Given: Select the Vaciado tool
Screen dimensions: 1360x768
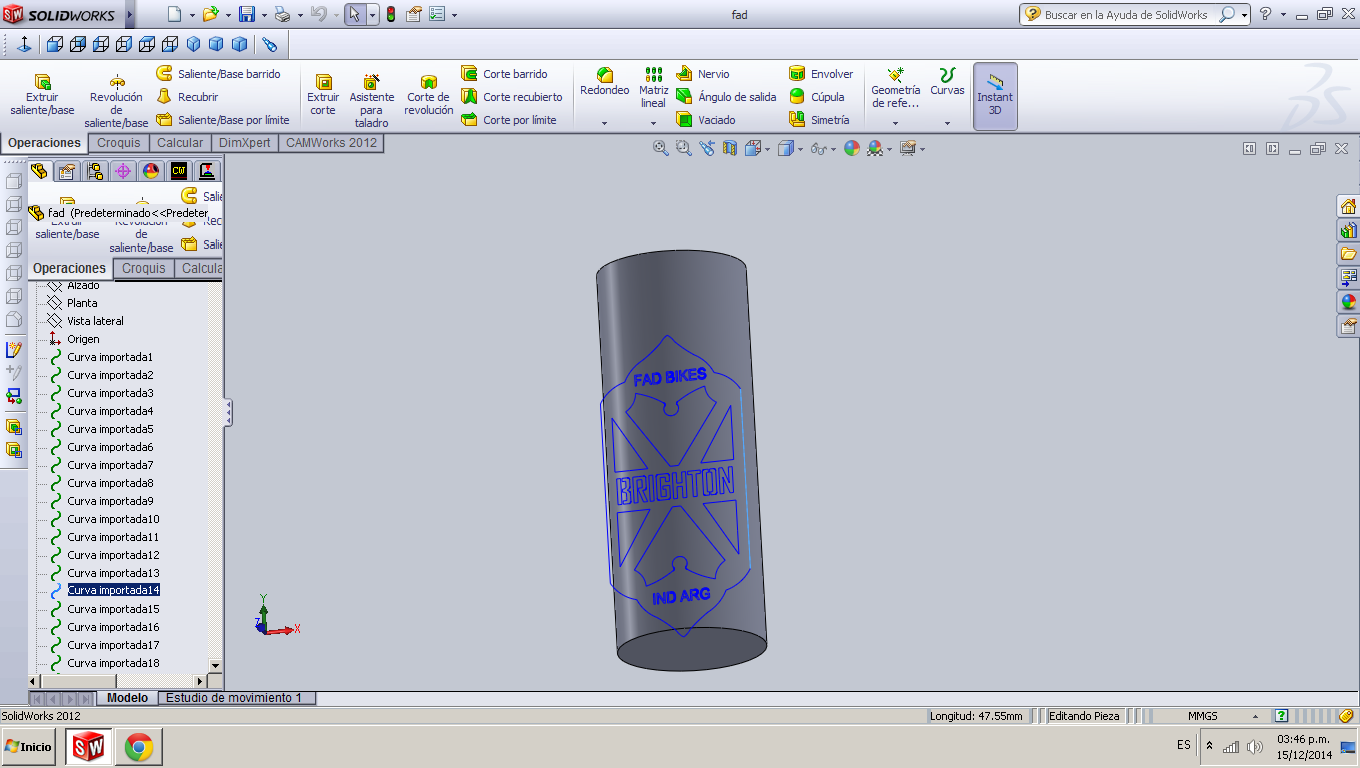Looking at the screenshot, I should tap(706, 120).
